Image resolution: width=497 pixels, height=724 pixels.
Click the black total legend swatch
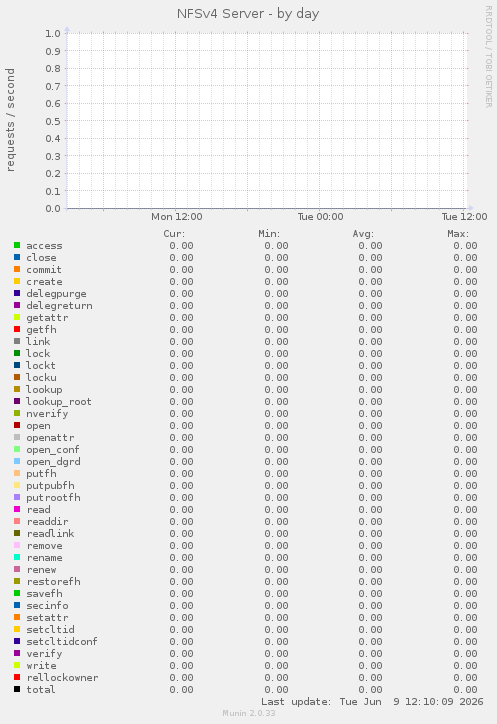pos(17,689)
